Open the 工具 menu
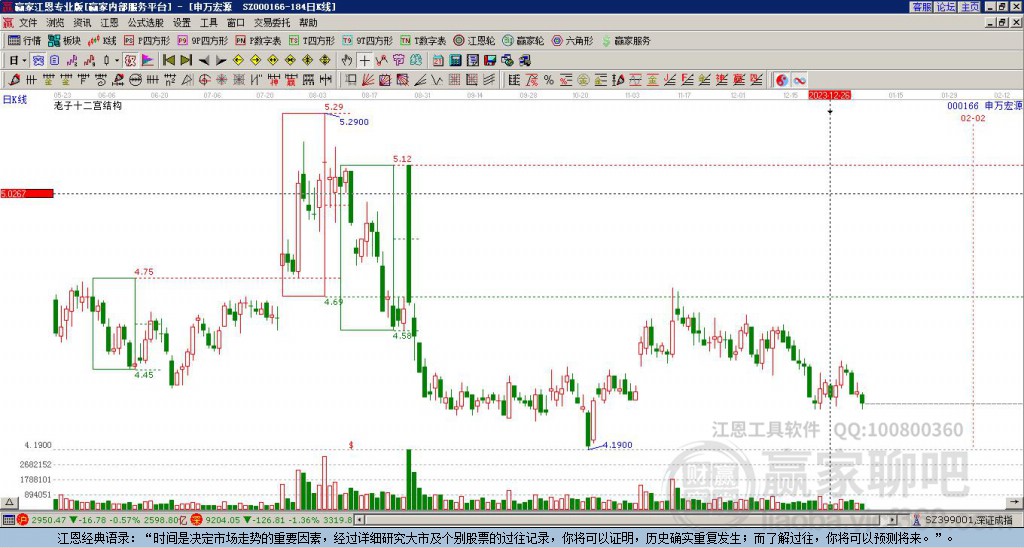This screenshot has height=548, width=1024. (x=209, y=23)
